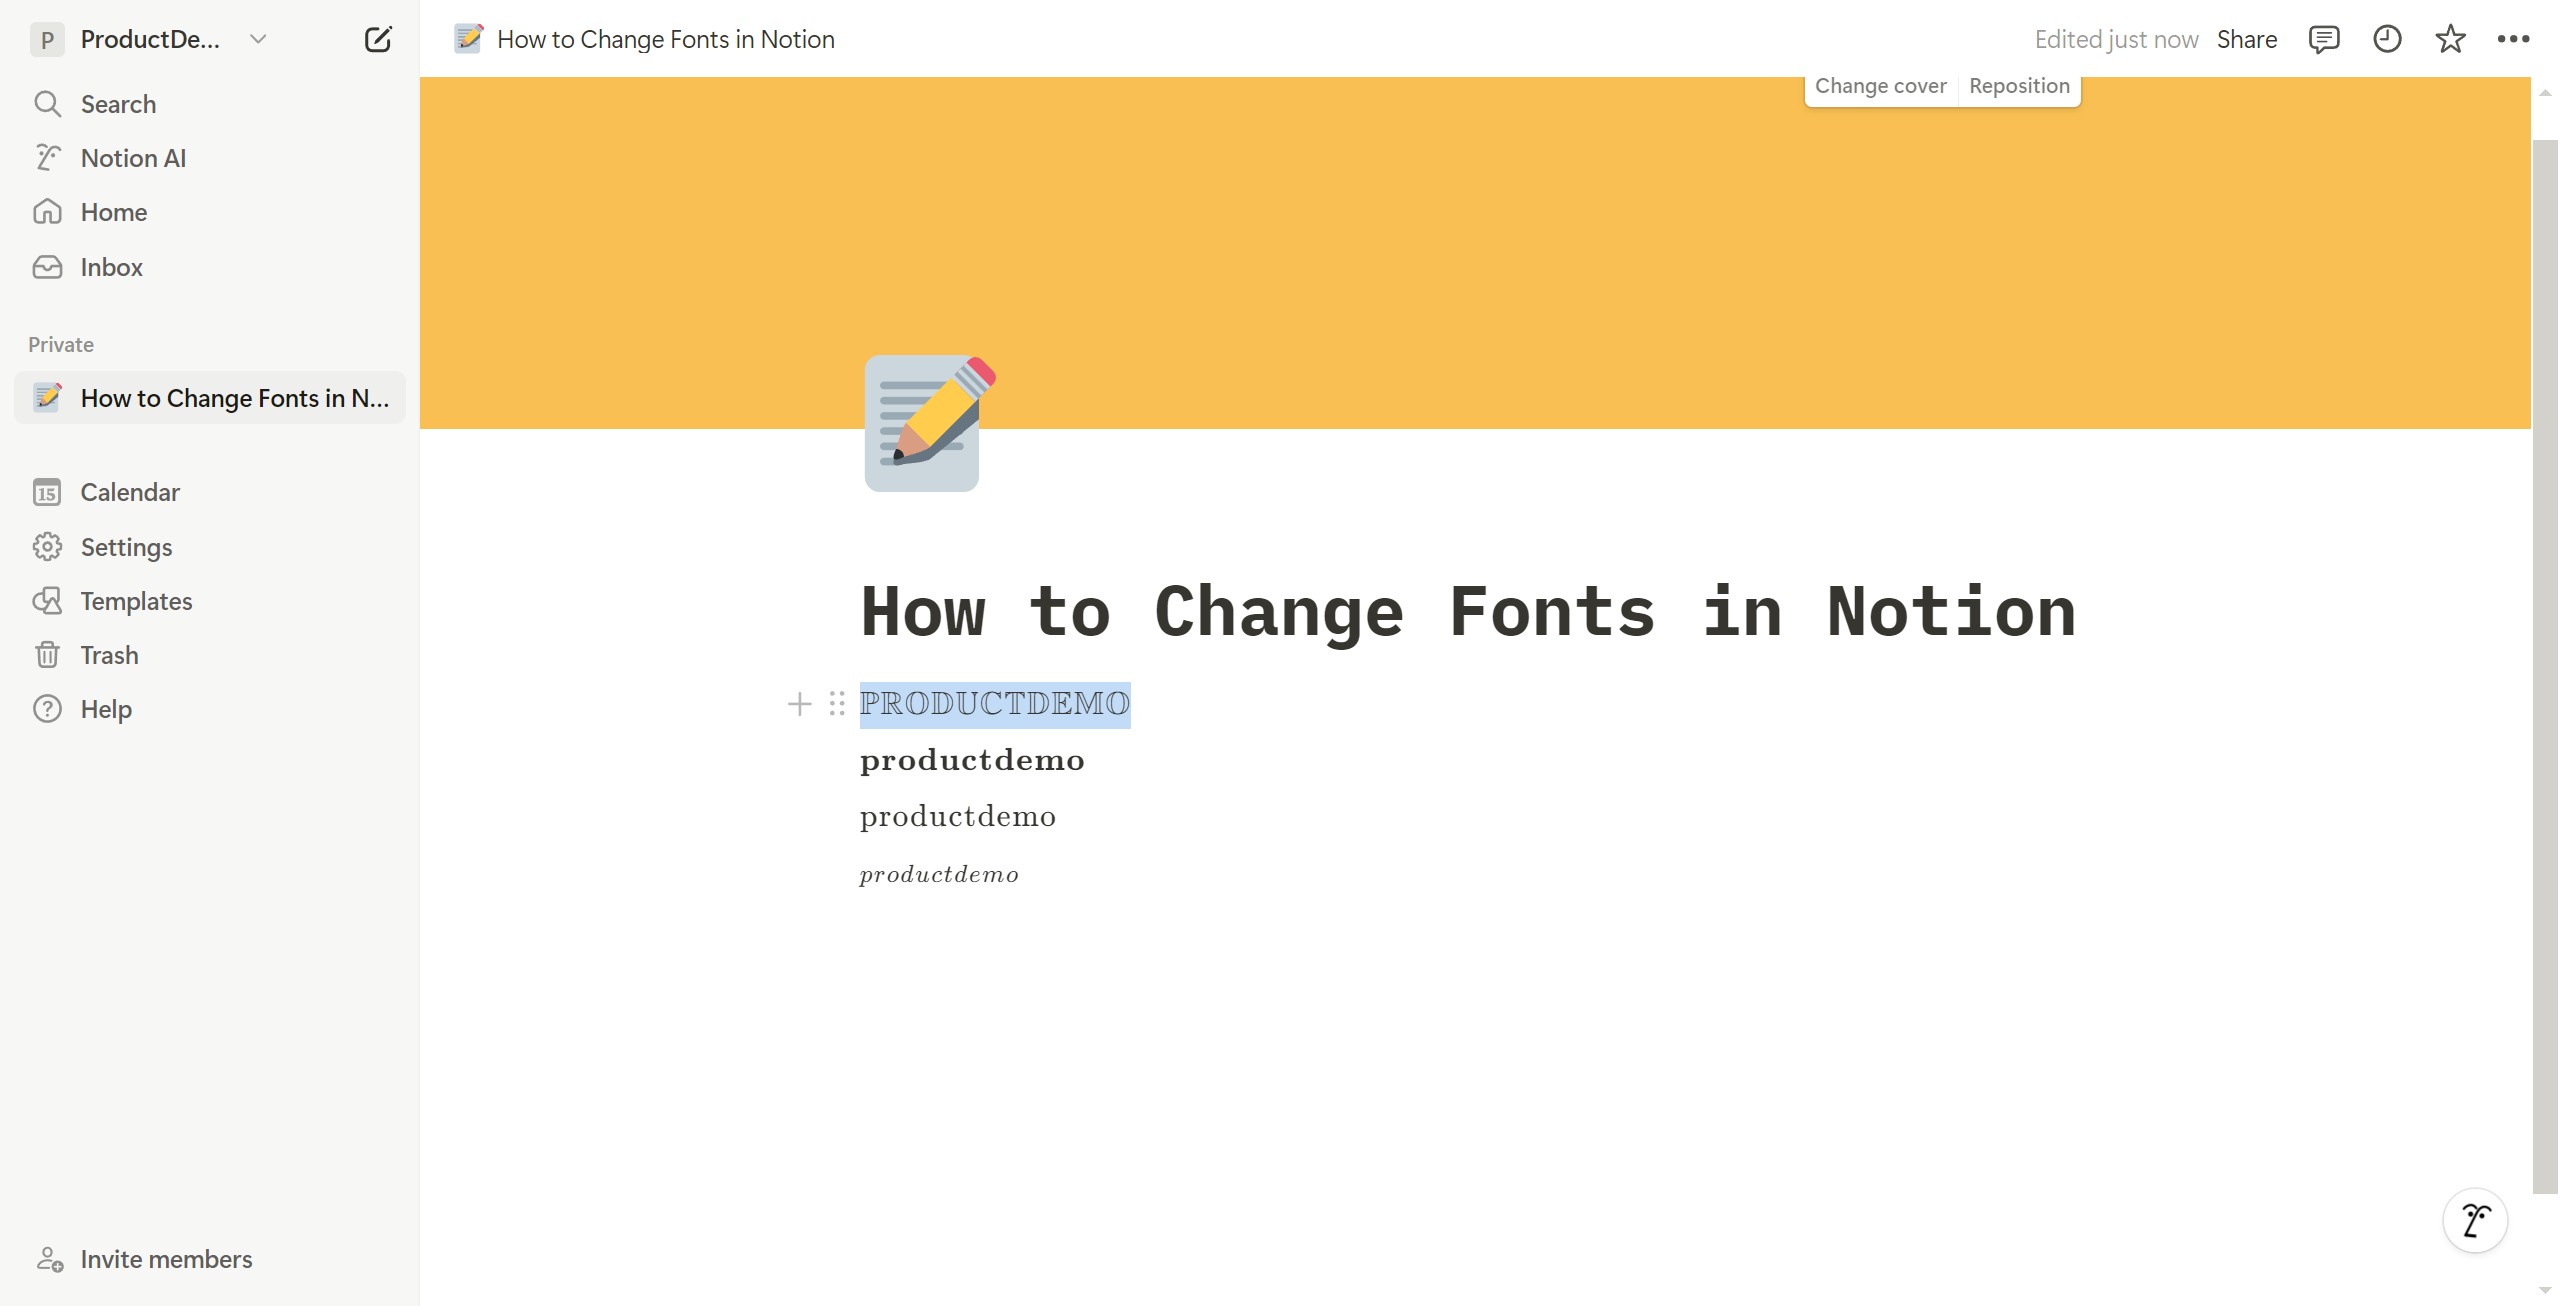2561x1306 pixels.
Task: Click the vertical scrollbar thumb
Action: pyautogui.click(x=2545, y=666)
